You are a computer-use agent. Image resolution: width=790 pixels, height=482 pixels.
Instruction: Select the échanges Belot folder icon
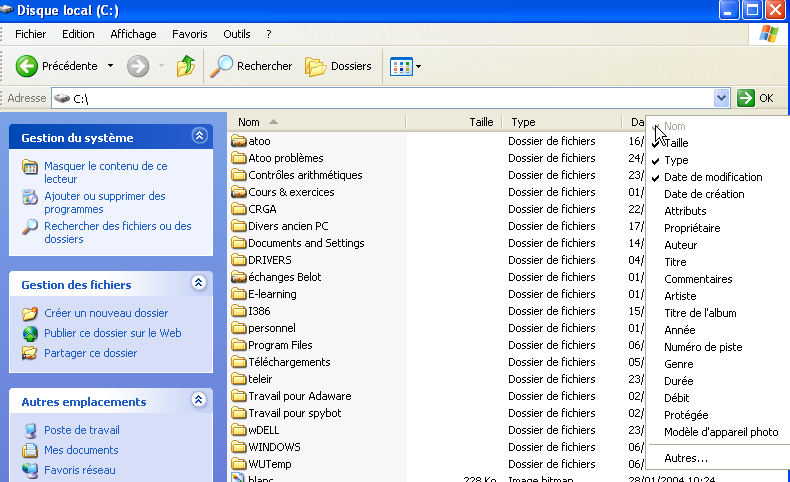[x=238, y=277]
